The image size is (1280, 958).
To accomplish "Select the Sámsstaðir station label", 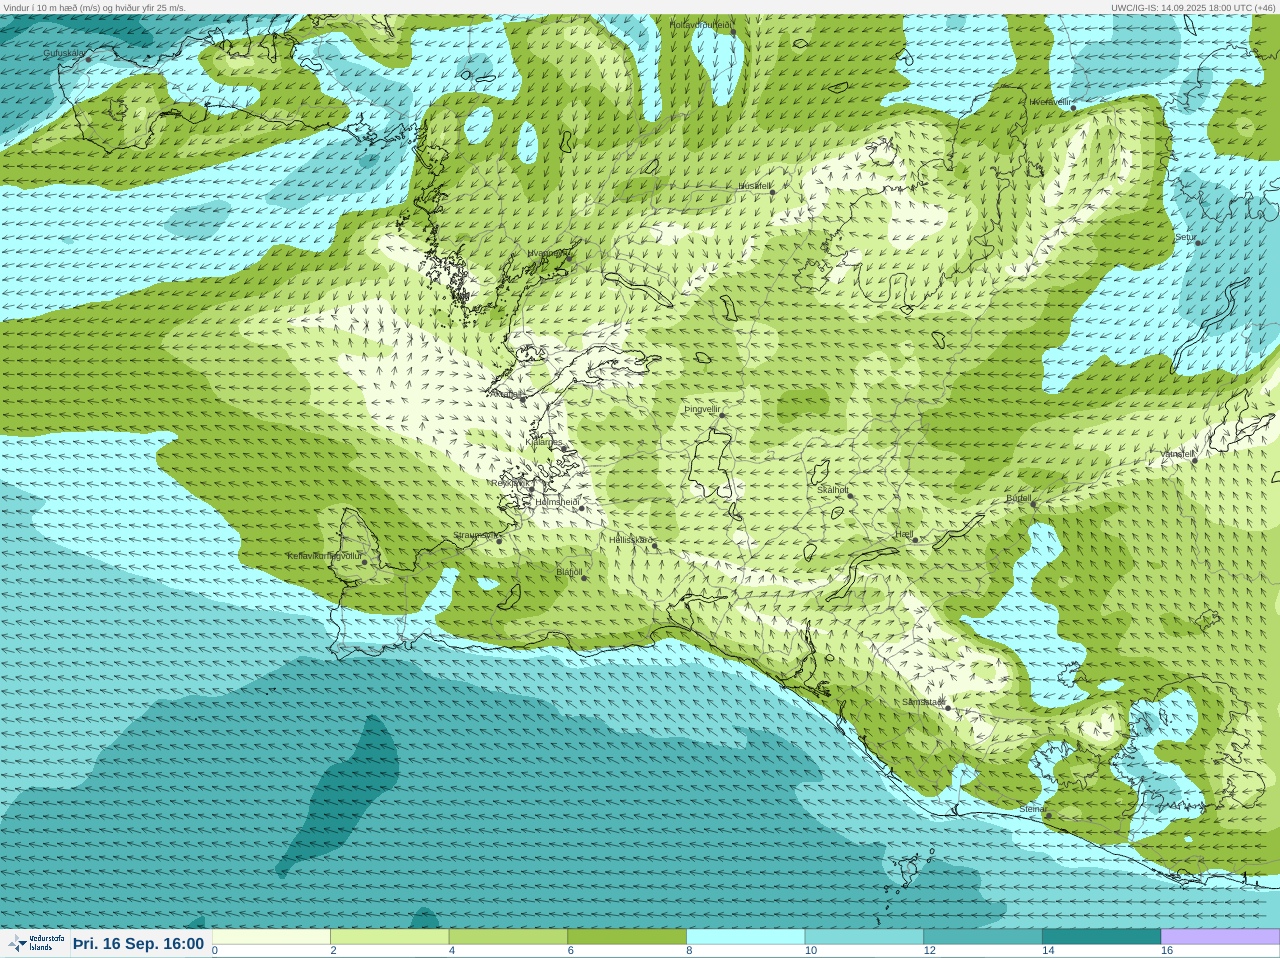I will [x=924, y=702].
